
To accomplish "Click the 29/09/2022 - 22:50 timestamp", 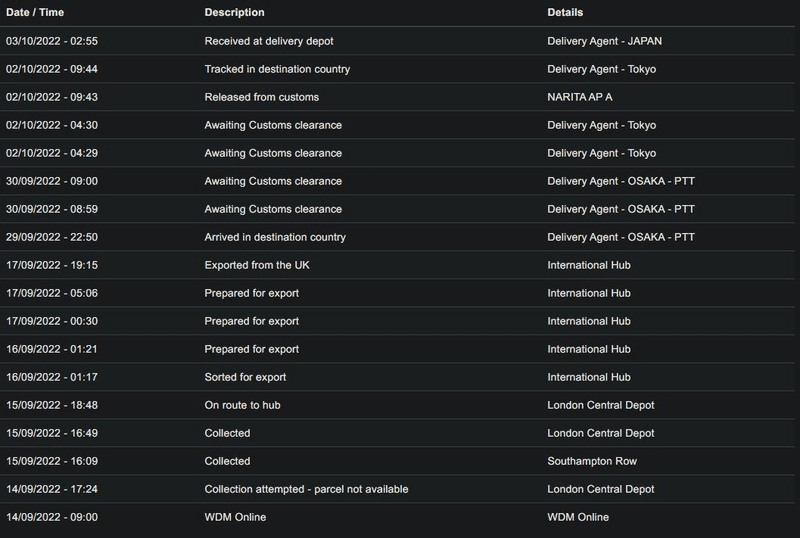I will coord(52,237).
